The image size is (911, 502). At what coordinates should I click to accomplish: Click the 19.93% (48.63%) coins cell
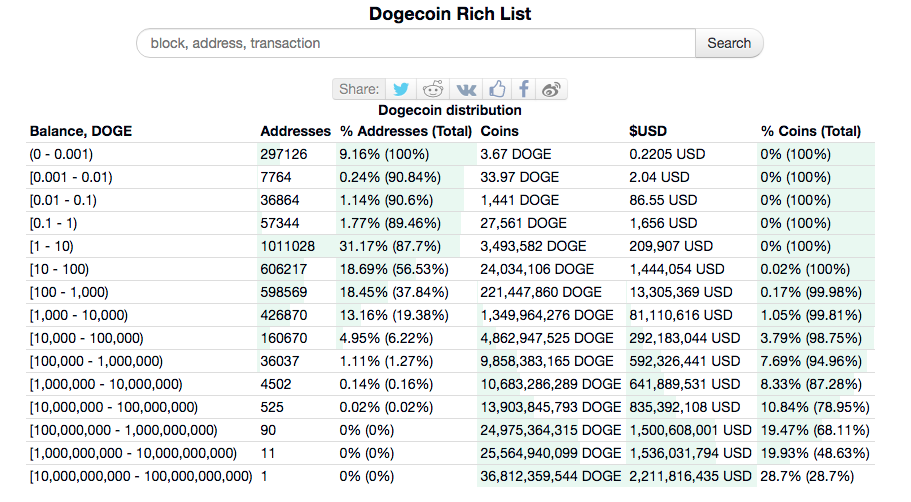pos(815,453)
